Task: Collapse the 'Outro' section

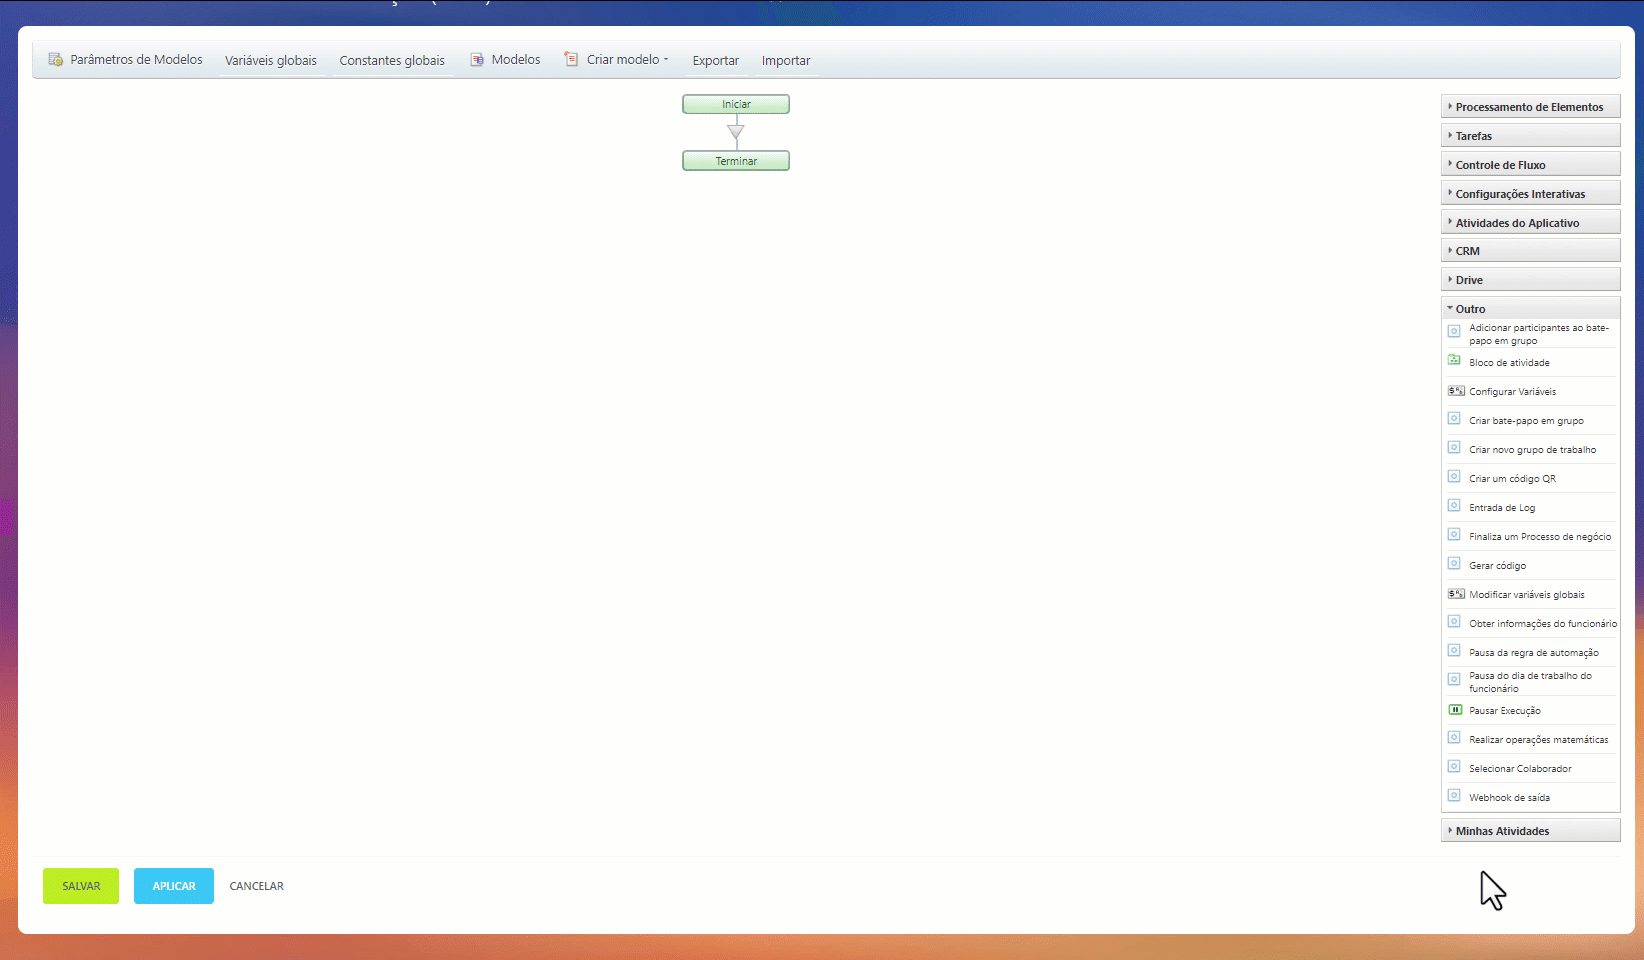Action: pos(1470,308)
